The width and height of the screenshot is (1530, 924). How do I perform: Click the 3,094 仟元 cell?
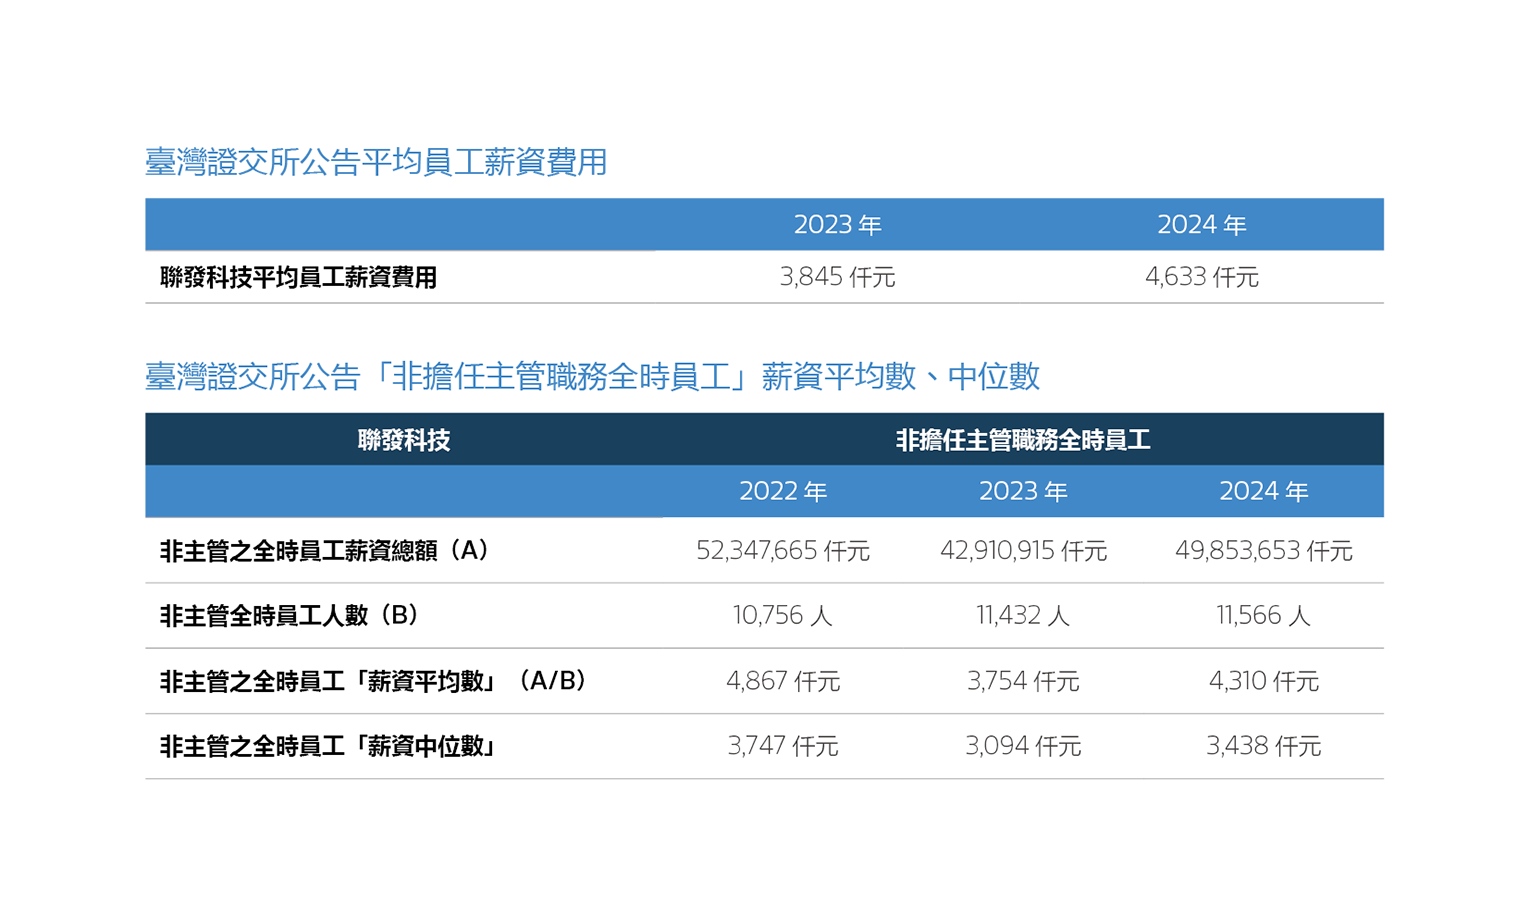click(1022, 746)
